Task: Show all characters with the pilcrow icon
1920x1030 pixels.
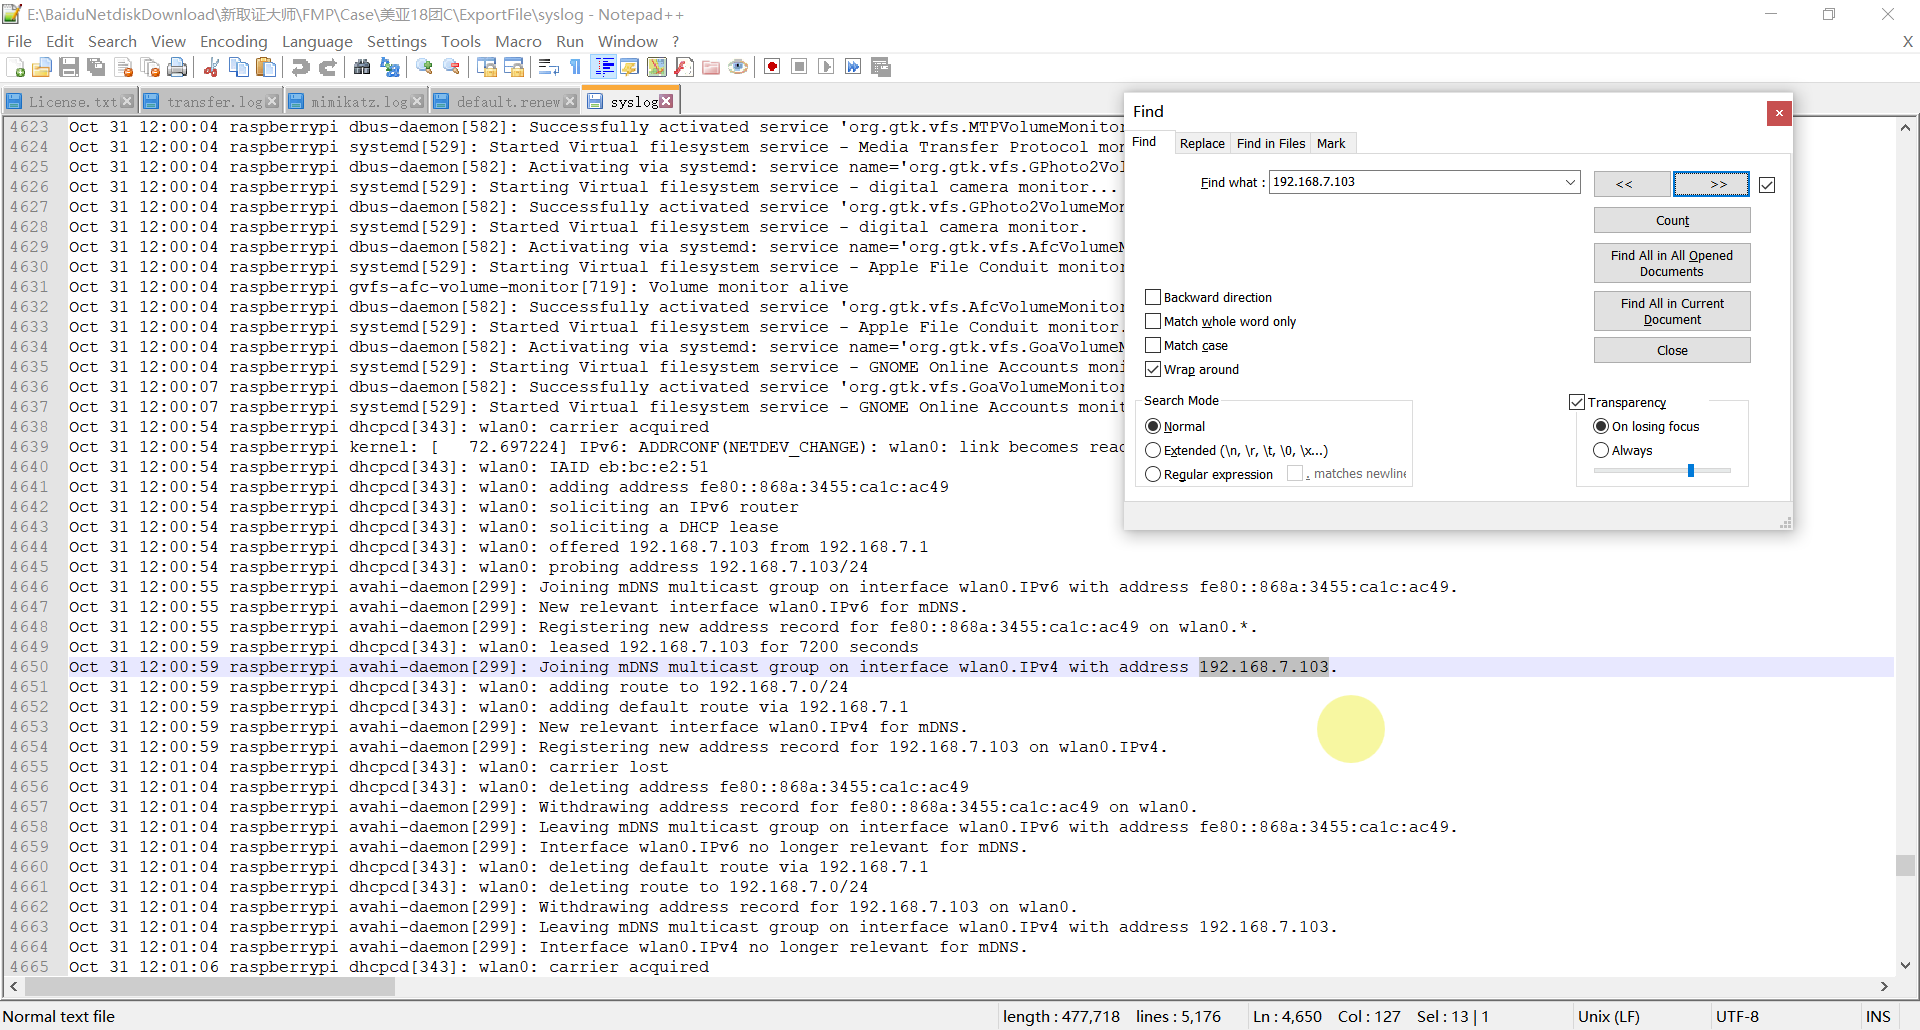Action: click(575, 67)
